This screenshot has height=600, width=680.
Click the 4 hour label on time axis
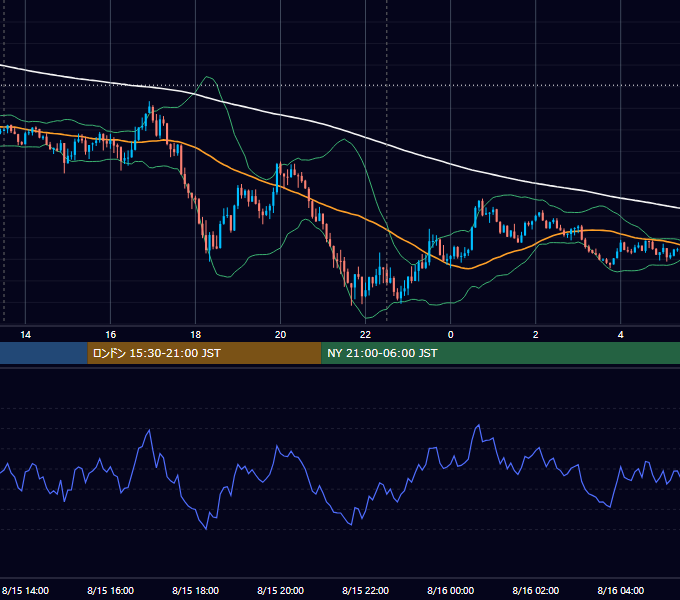pos(621,335)
